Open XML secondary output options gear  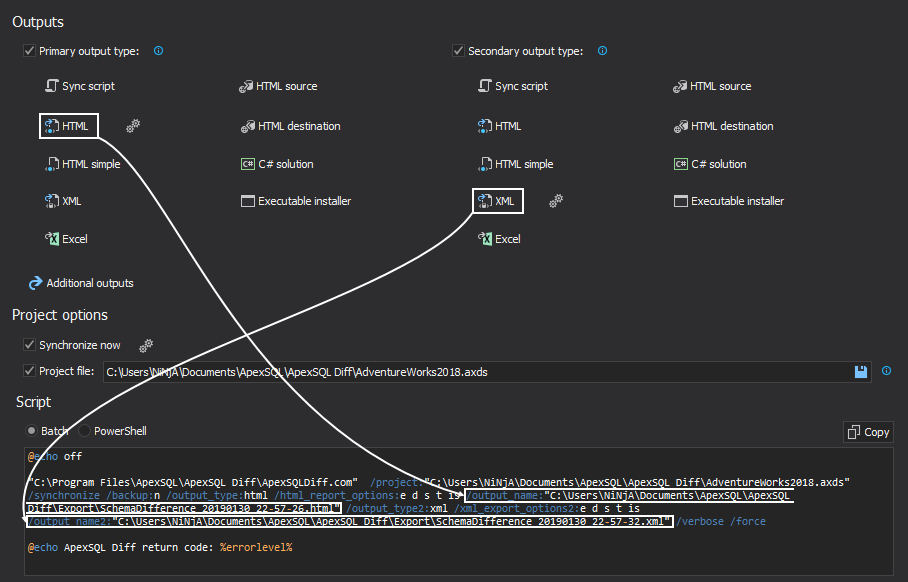tap(555, 200)
